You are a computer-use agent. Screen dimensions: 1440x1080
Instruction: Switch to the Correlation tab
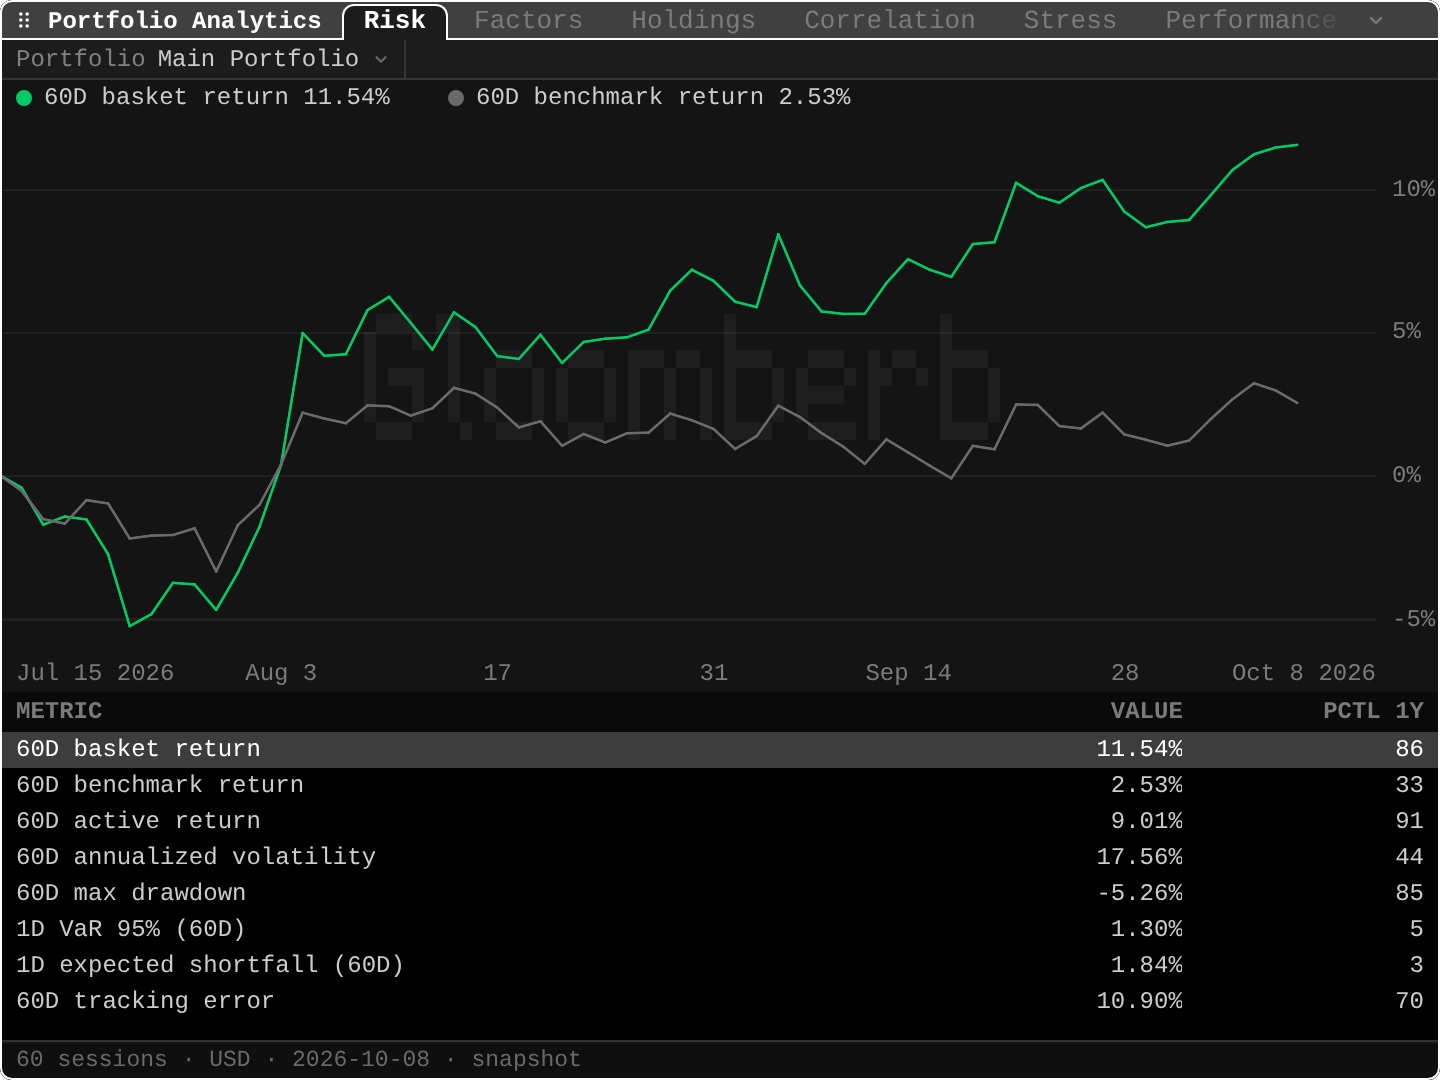coord(890,20)
